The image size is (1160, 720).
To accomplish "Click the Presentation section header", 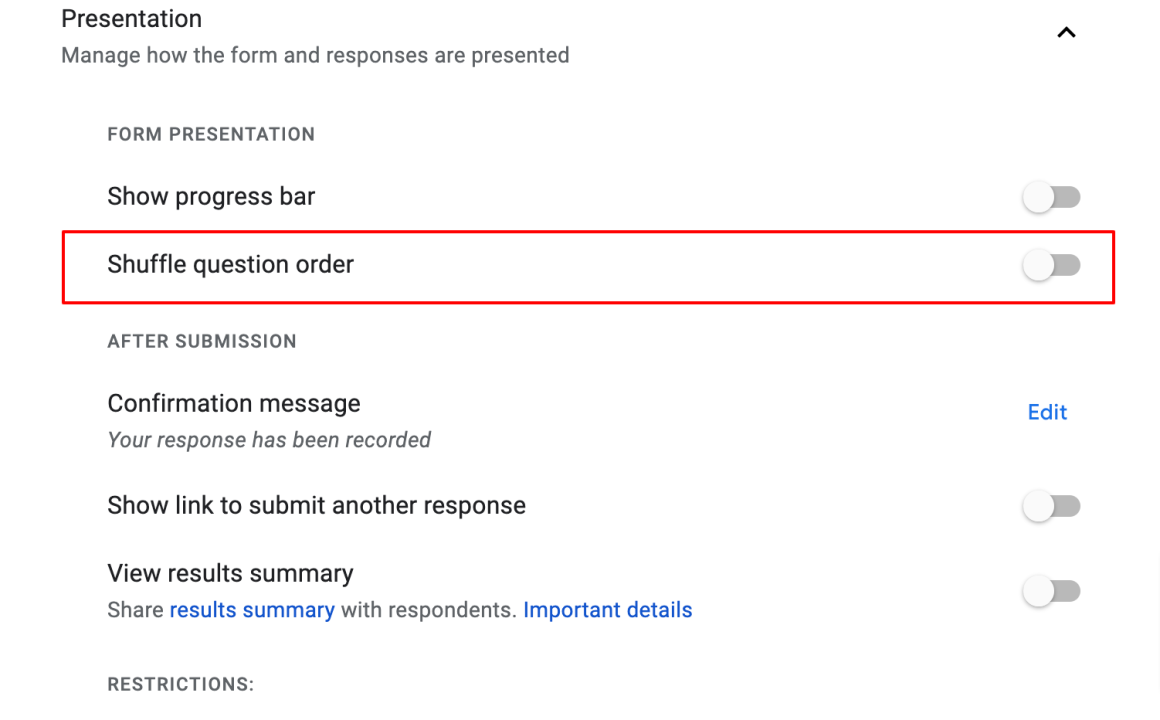I will click(131, 18).
